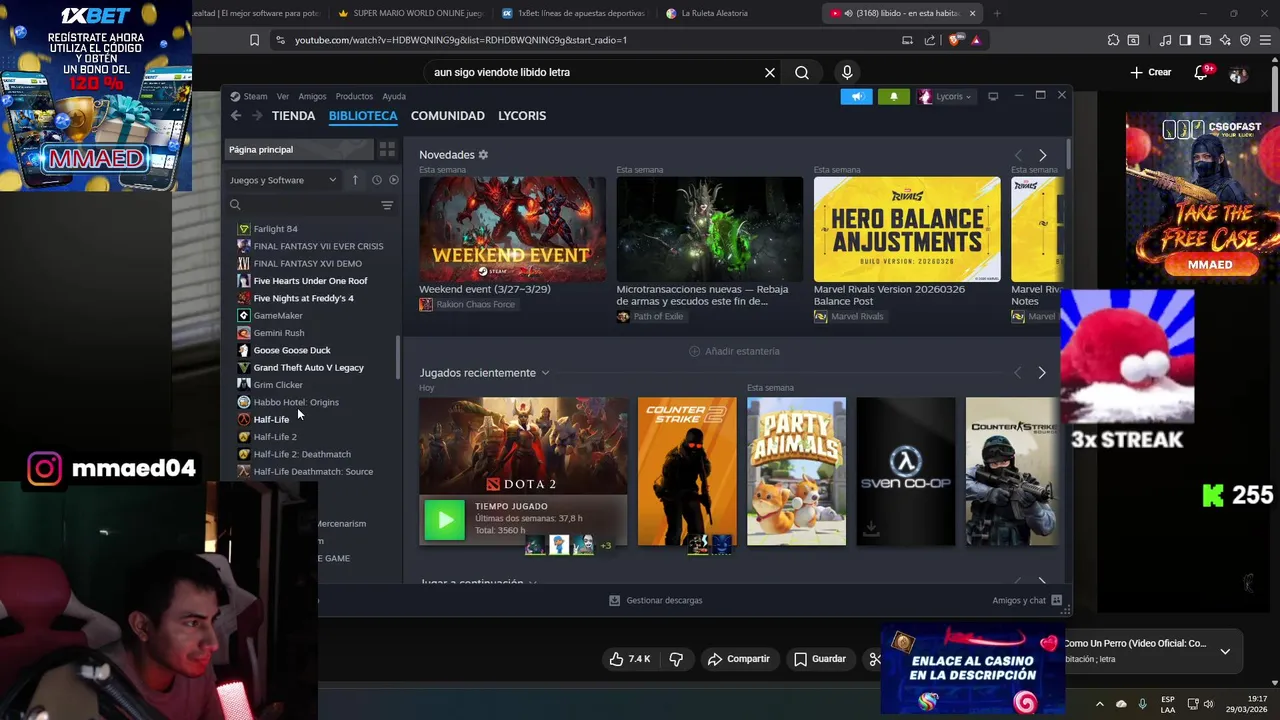Image resolution: width=1280 pixels, height=720 pixels.
Task: Open the ESP LAA language indicator
Action: tap(1168, 704)
